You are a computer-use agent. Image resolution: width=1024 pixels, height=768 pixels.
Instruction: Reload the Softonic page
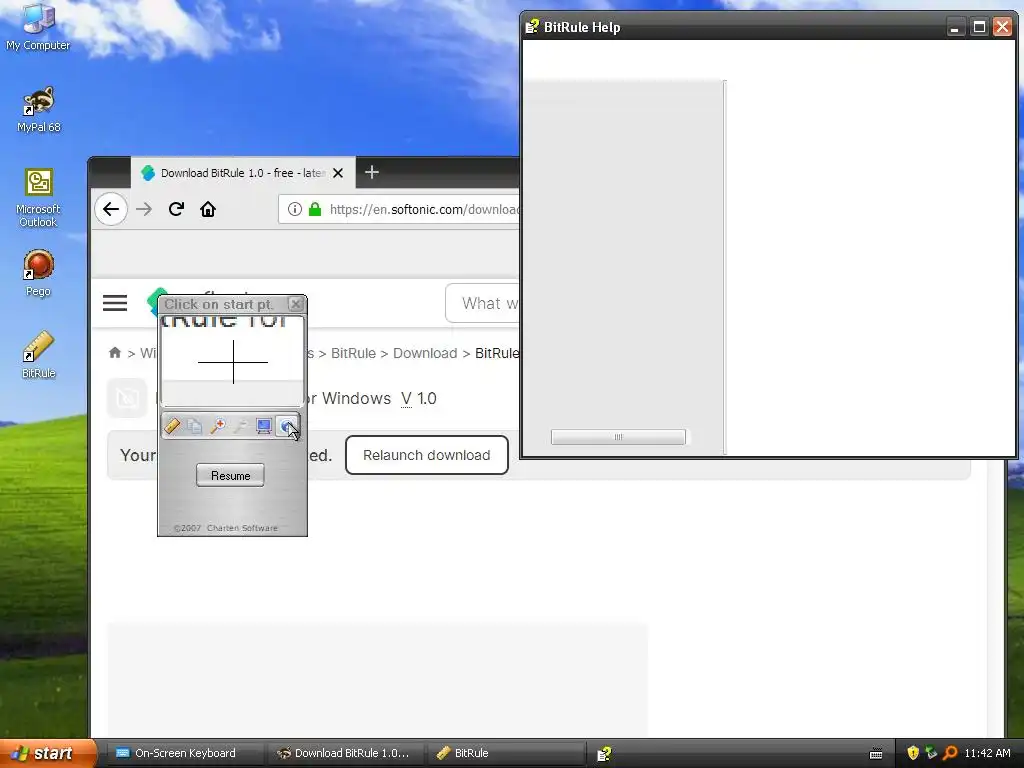[176, 209]
